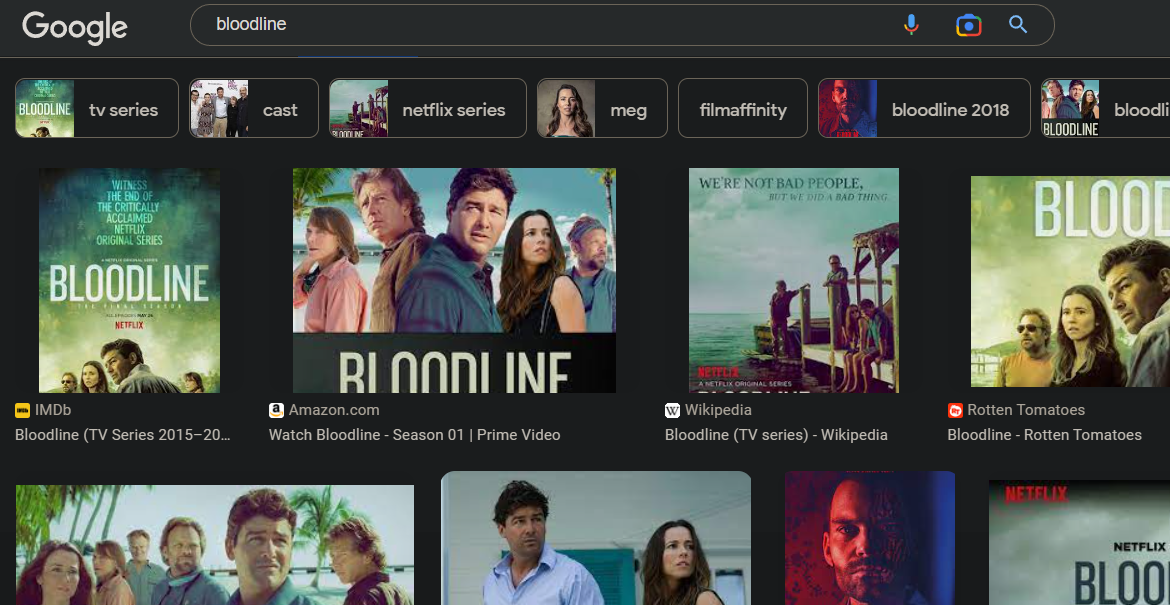
Task: Open 'Bloodline - Rotten Tomatoes' link
Action: pos(1045,435)
